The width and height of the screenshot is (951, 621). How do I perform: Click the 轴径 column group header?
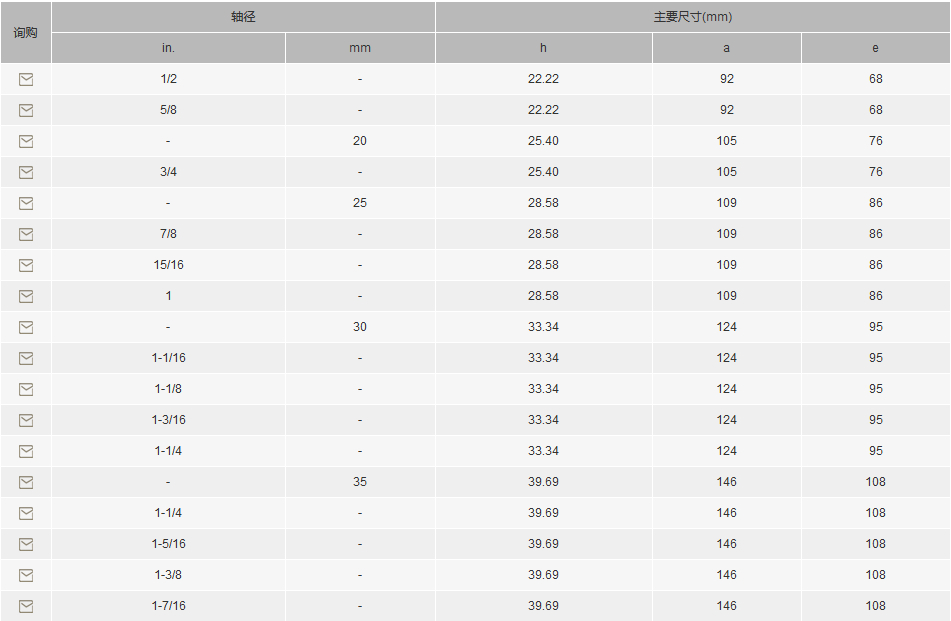[243, 17]
